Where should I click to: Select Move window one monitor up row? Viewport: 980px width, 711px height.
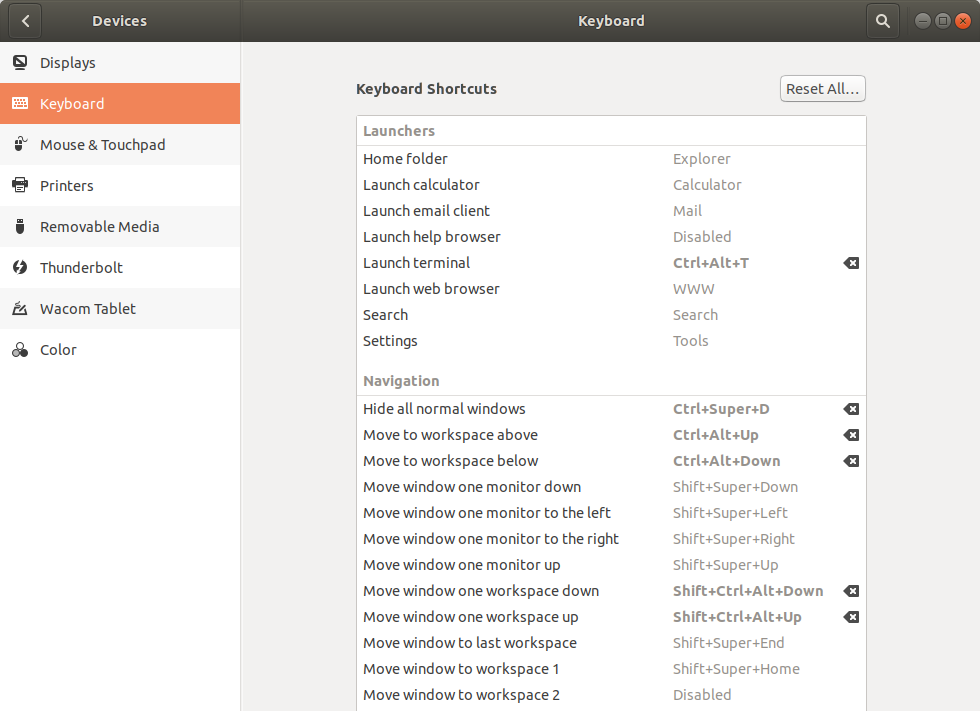pyautogui.click(x=611, y=565)
